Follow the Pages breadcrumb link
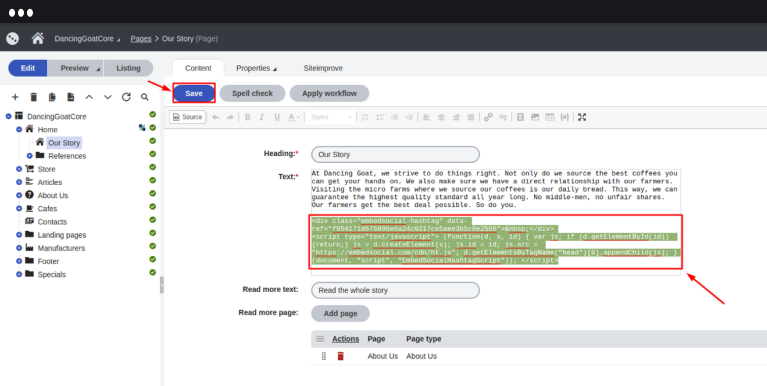The height and width of the screenshot is (386, 767). coord(141,39)
